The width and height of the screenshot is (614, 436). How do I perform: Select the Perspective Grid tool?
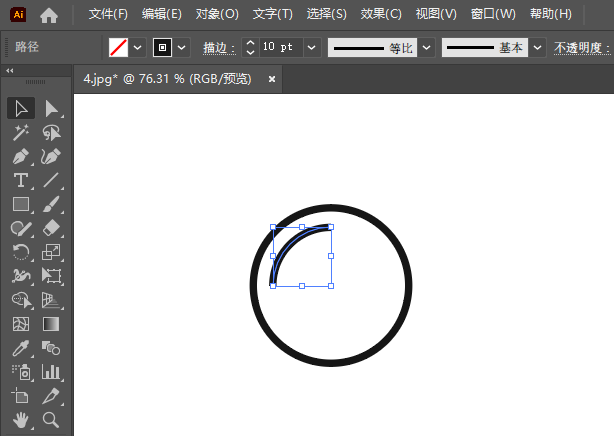pyautogui.click(x=51, y=300)
